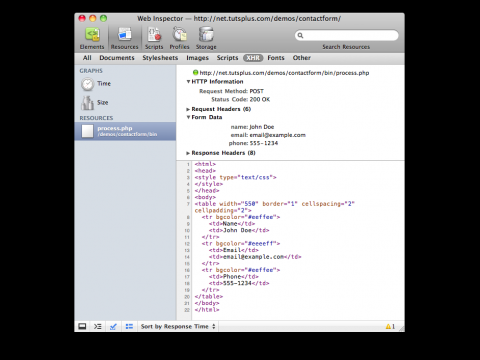480x360 pixels.
Task: Toggle small resource rows icon
Action: point(129,326)
